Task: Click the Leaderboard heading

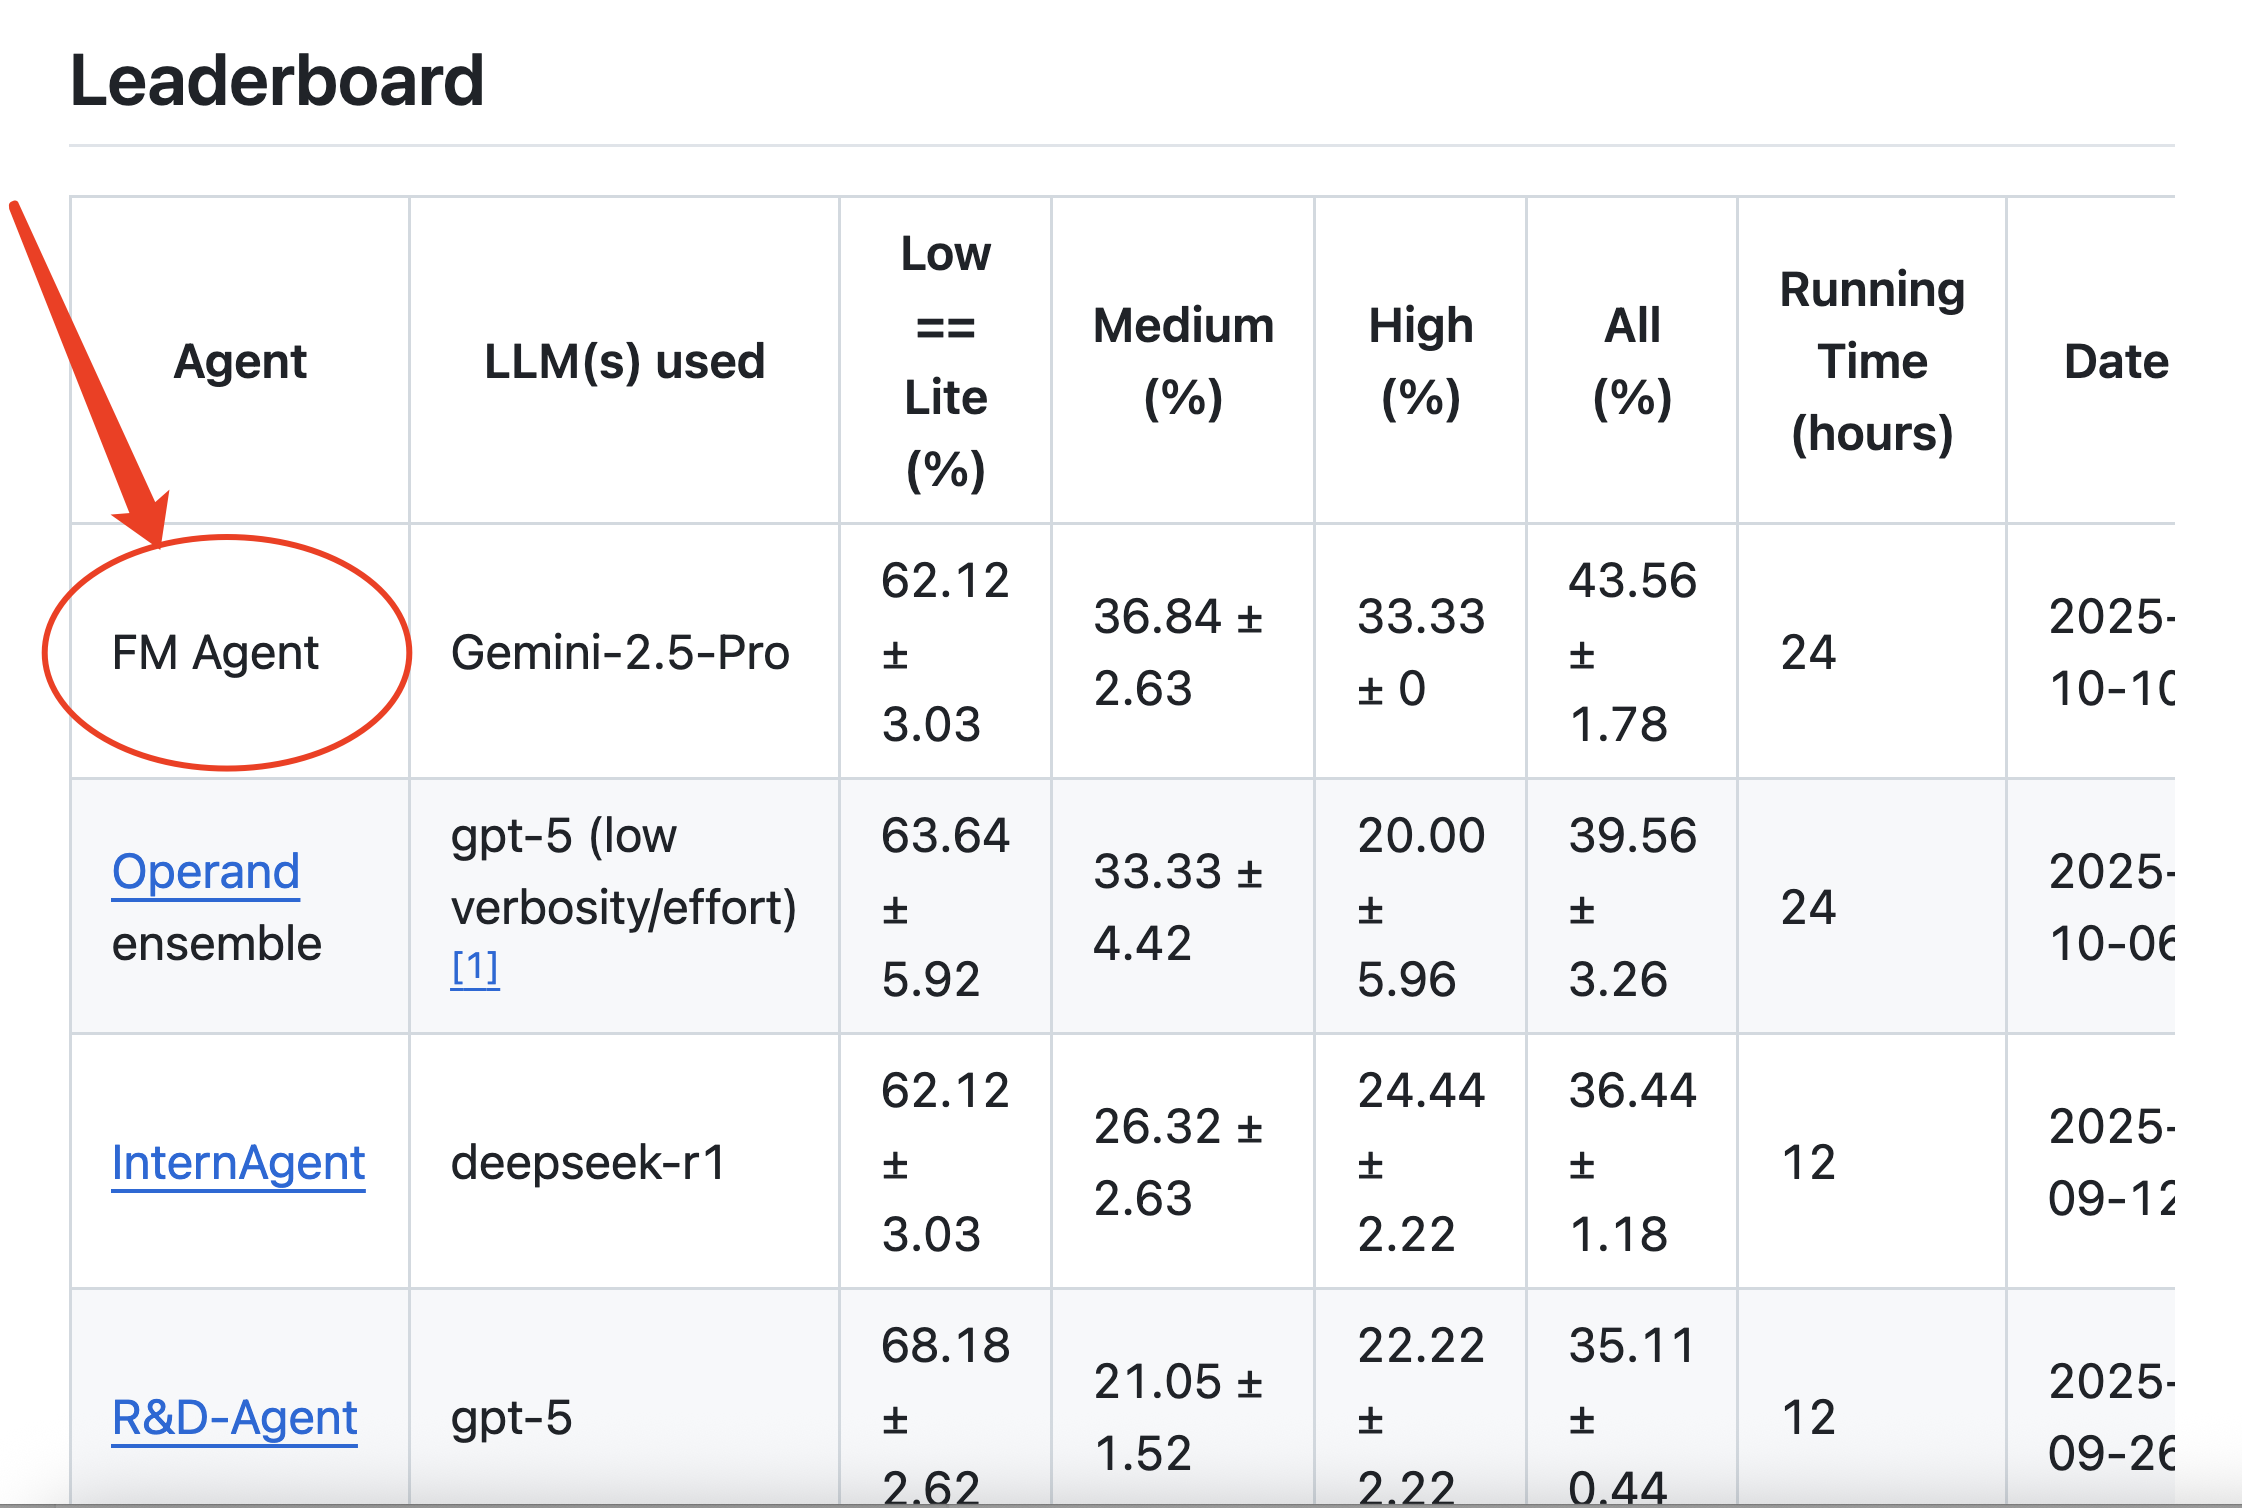Action: (x=277, y=81)
